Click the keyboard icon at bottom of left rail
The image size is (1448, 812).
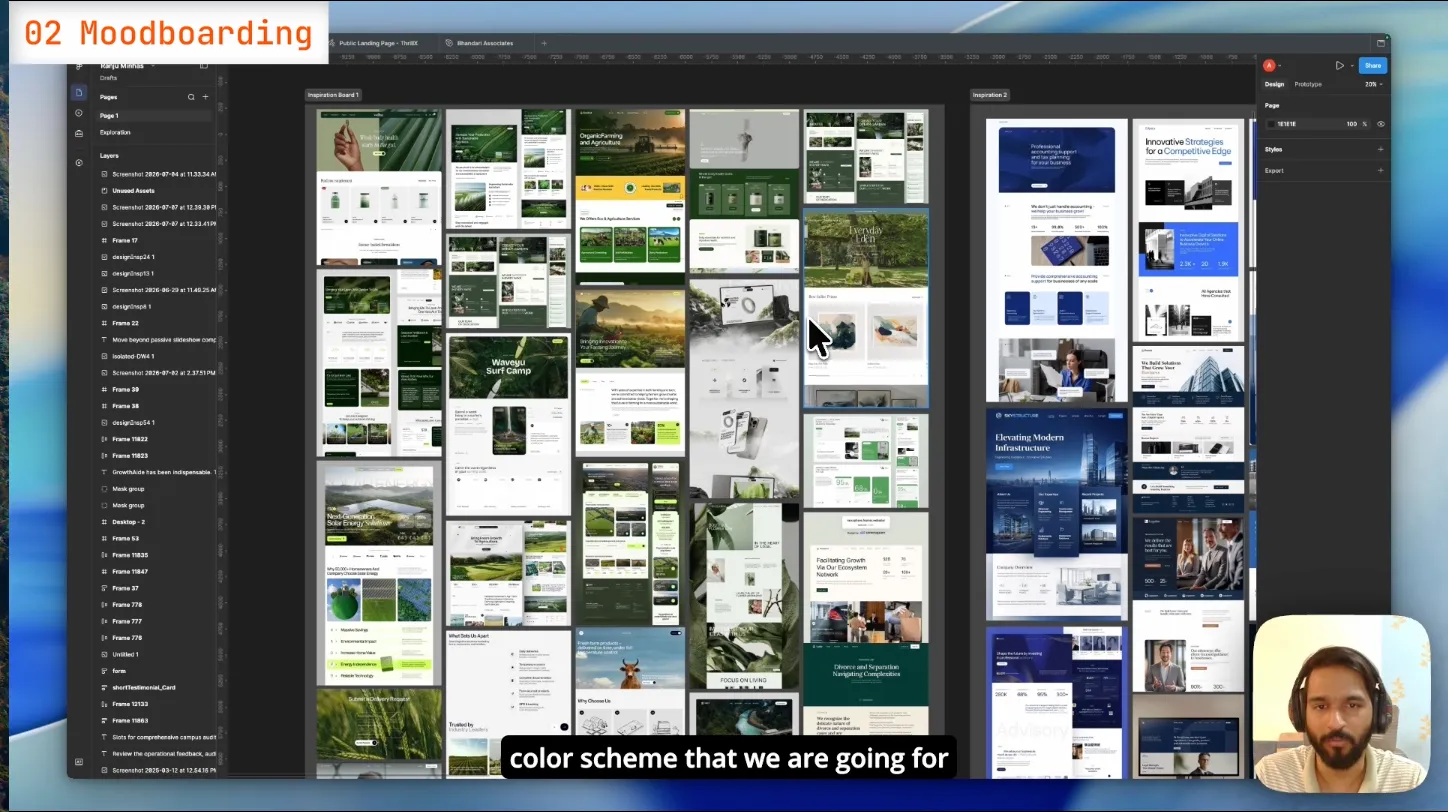[79, 763]
